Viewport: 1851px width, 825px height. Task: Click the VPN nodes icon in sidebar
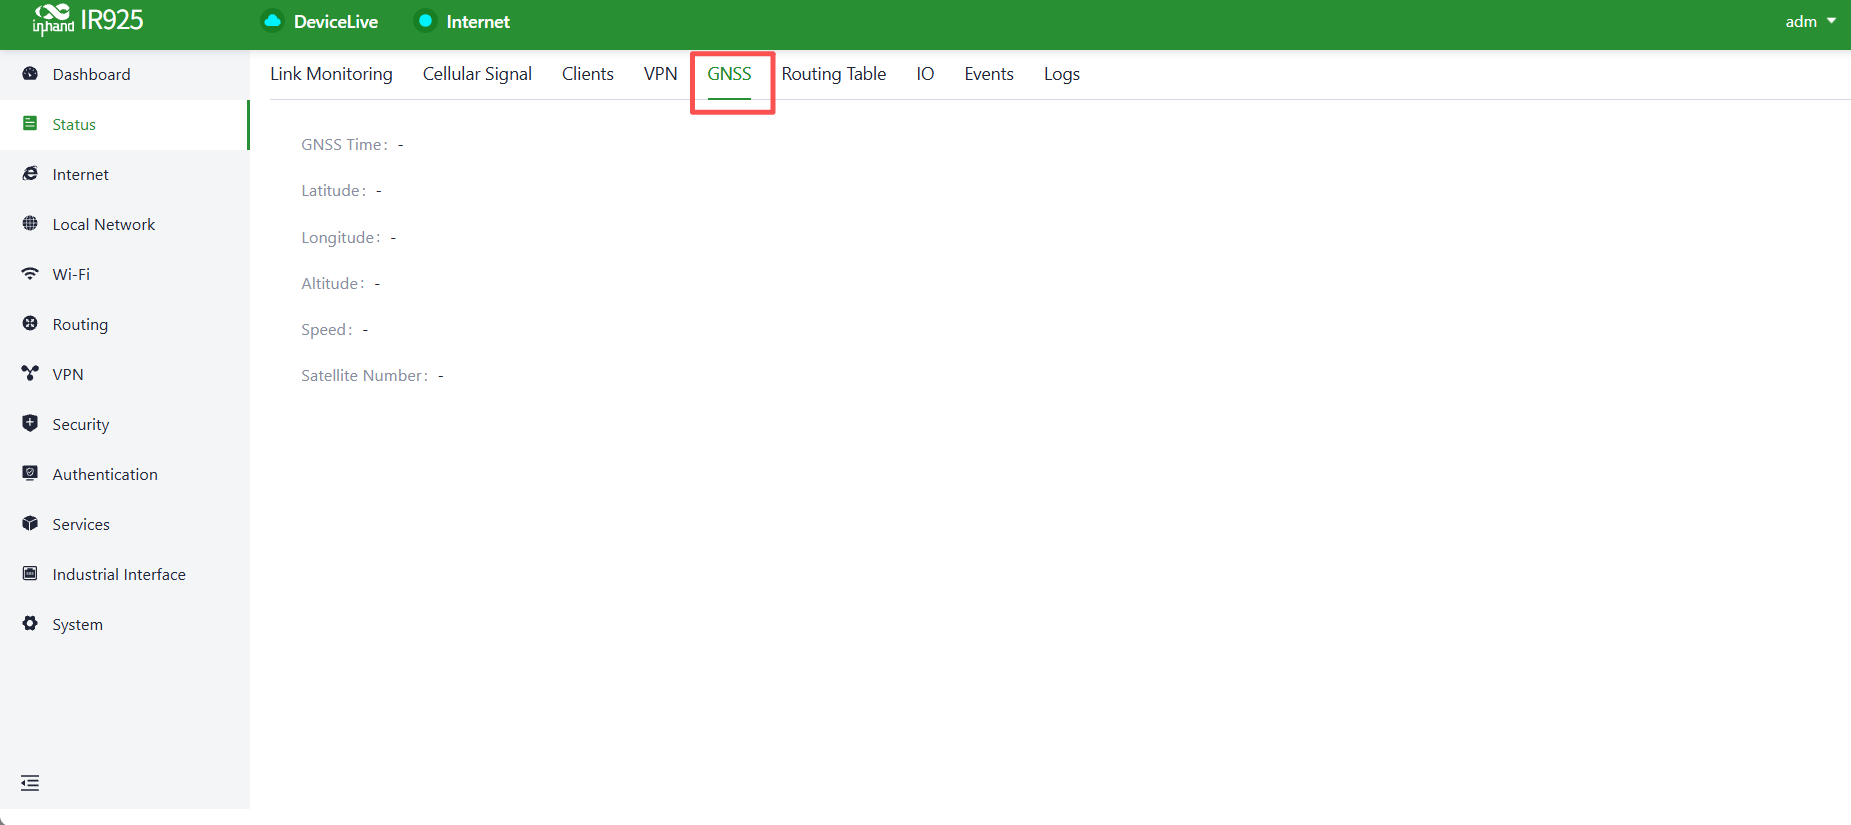click(30, 374)
